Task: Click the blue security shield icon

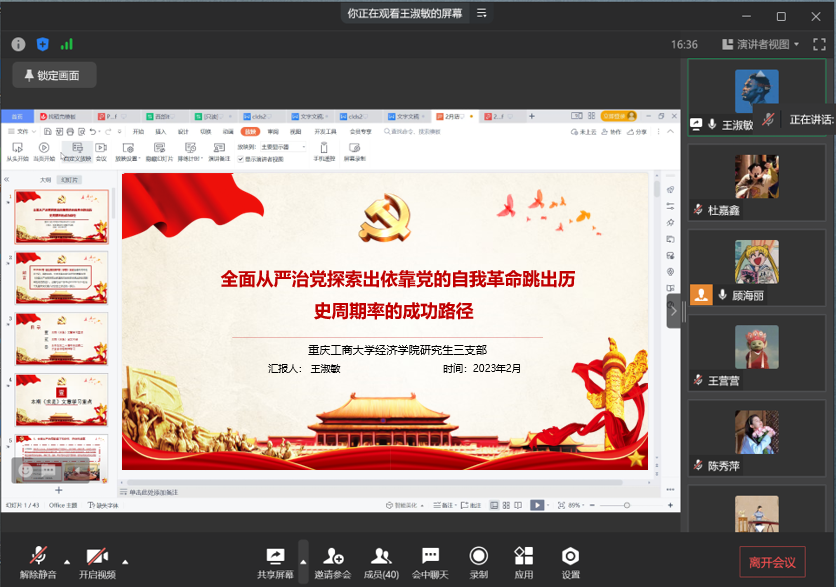Action: pos(43,44)
